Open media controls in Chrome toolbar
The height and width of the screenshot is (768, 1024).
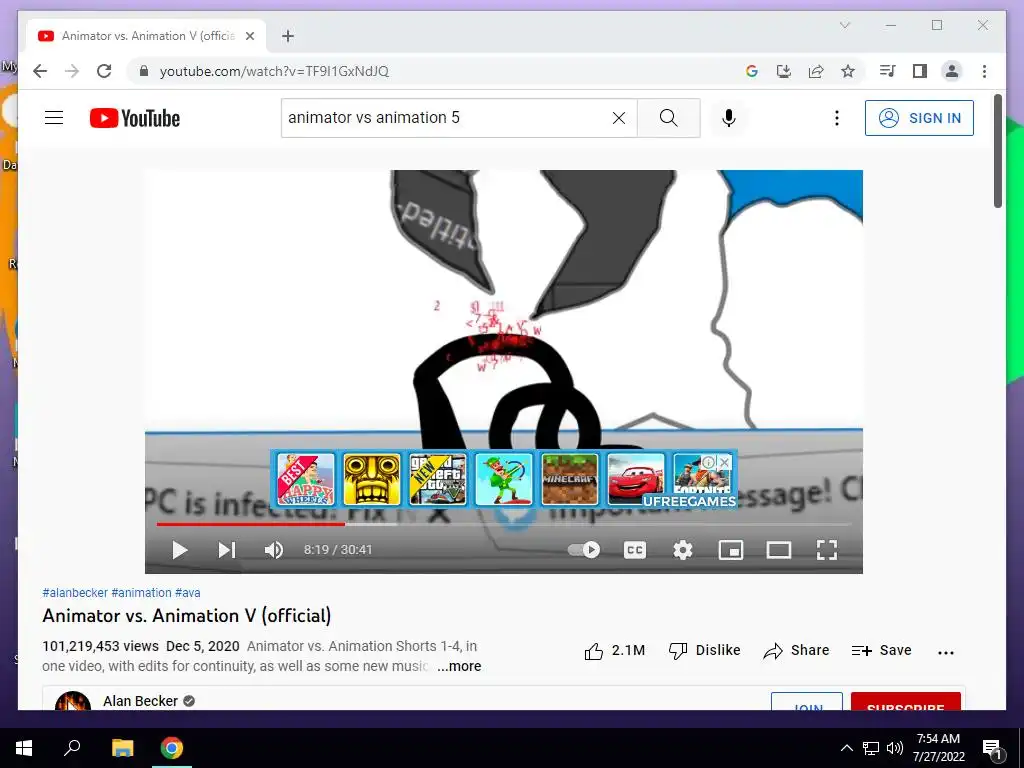pyautogui.click(x=888, y=71)
